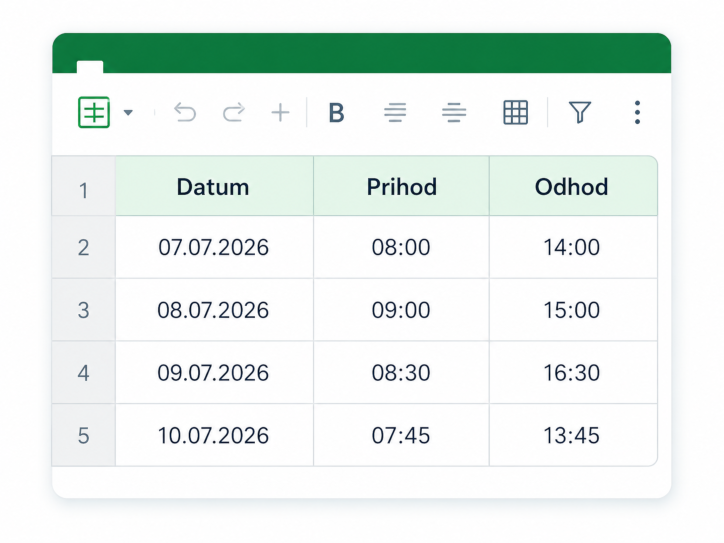Click the plus icon to add
The image size is (724, 543).
[x=280, y=112]
